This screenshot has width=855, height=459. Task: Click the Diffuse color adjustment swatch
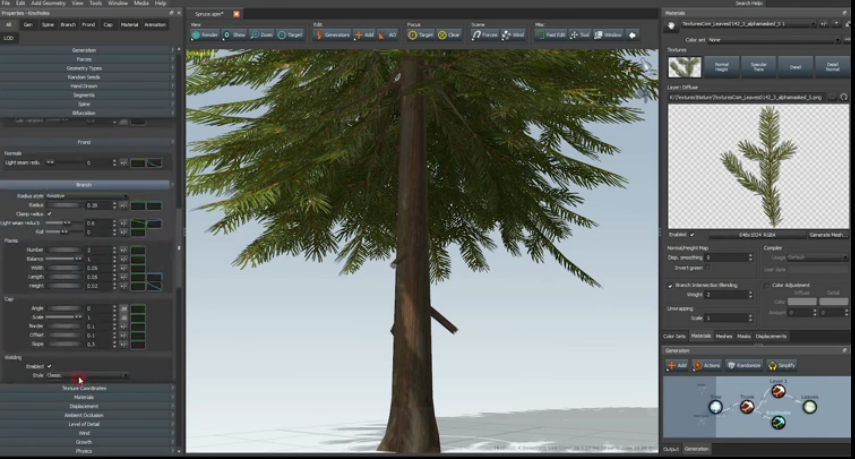point(802,301)
